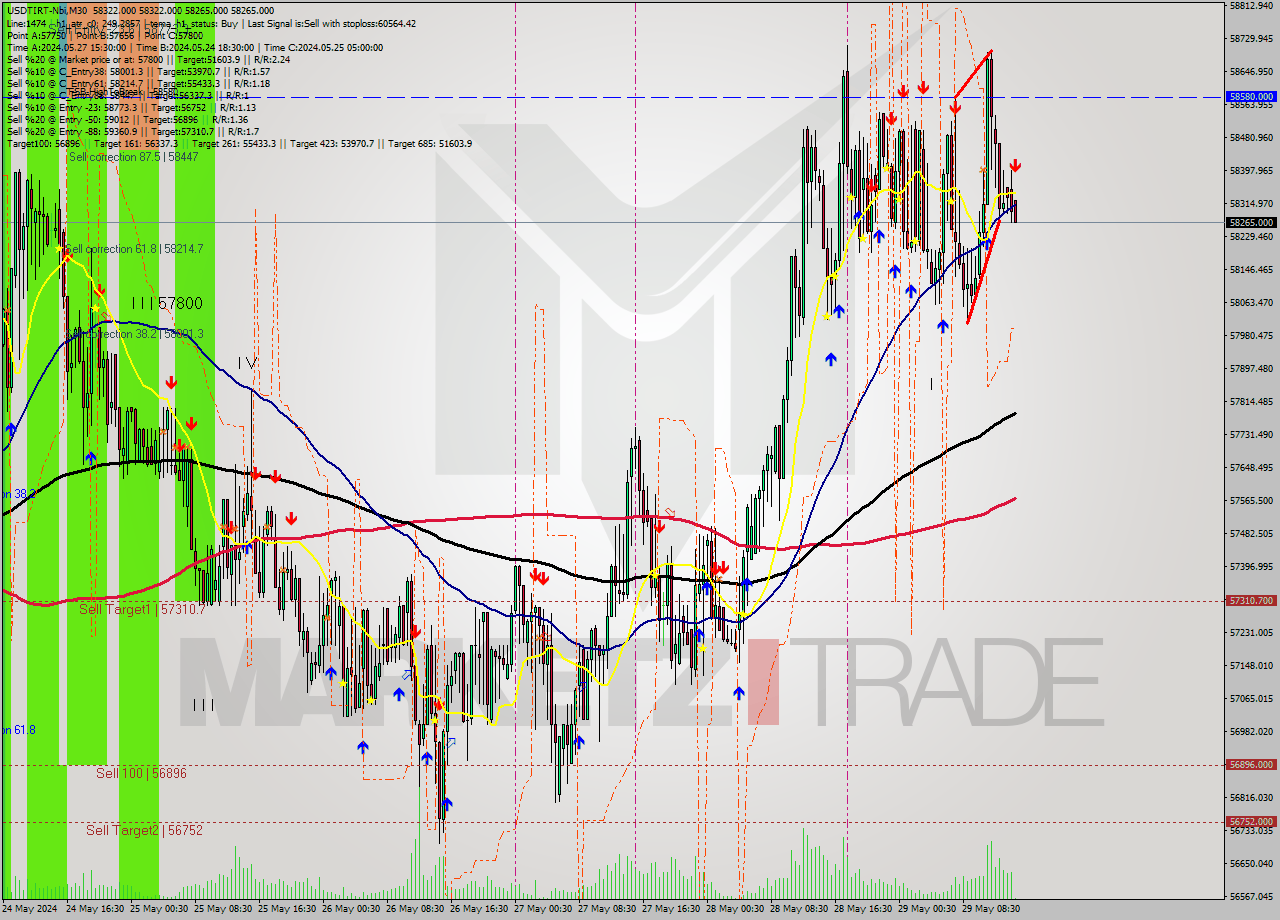Click the '28 May 00:30' time axis label

coord(735,909)
